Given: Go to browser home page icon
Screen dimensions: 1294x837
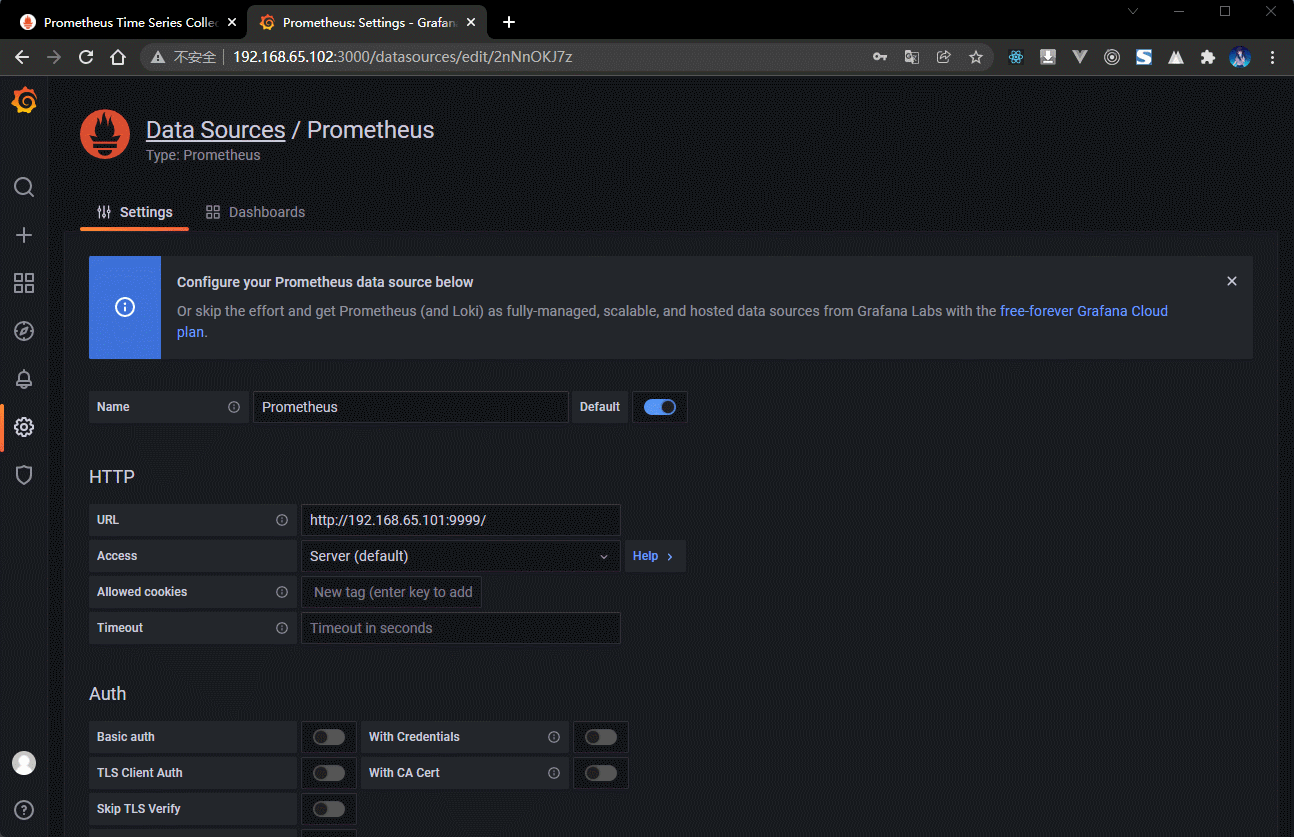Looking at the screenshot, I should coord(118,57).
